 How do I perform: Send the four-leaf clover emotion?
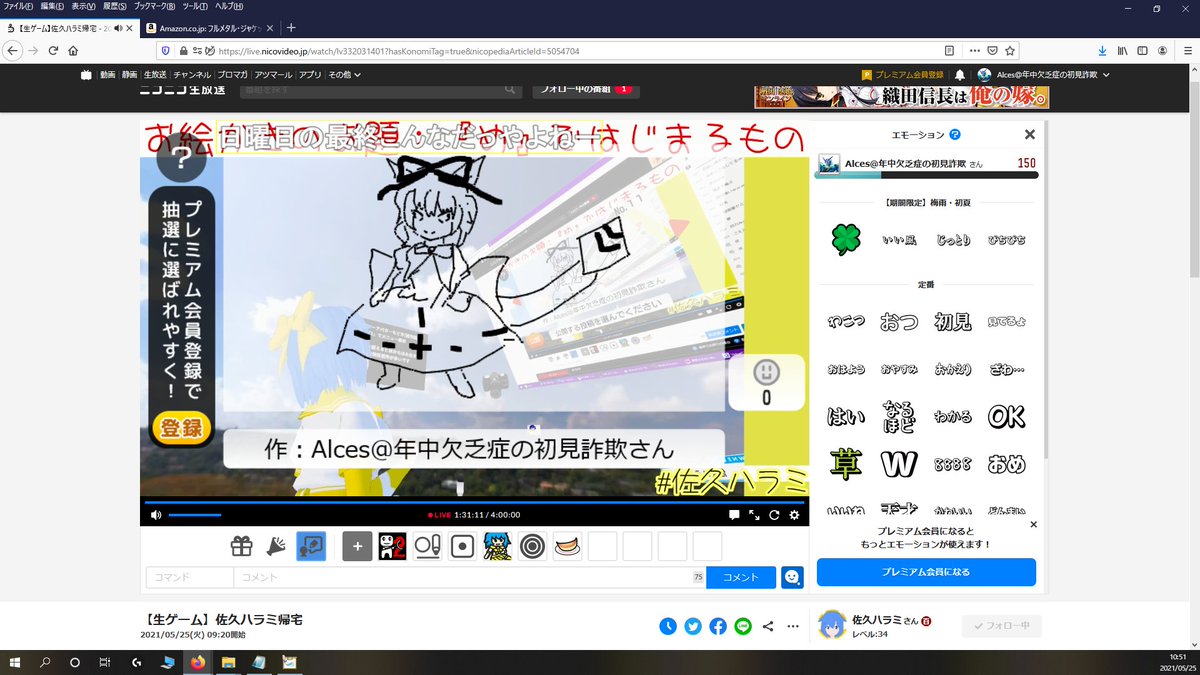846,239
